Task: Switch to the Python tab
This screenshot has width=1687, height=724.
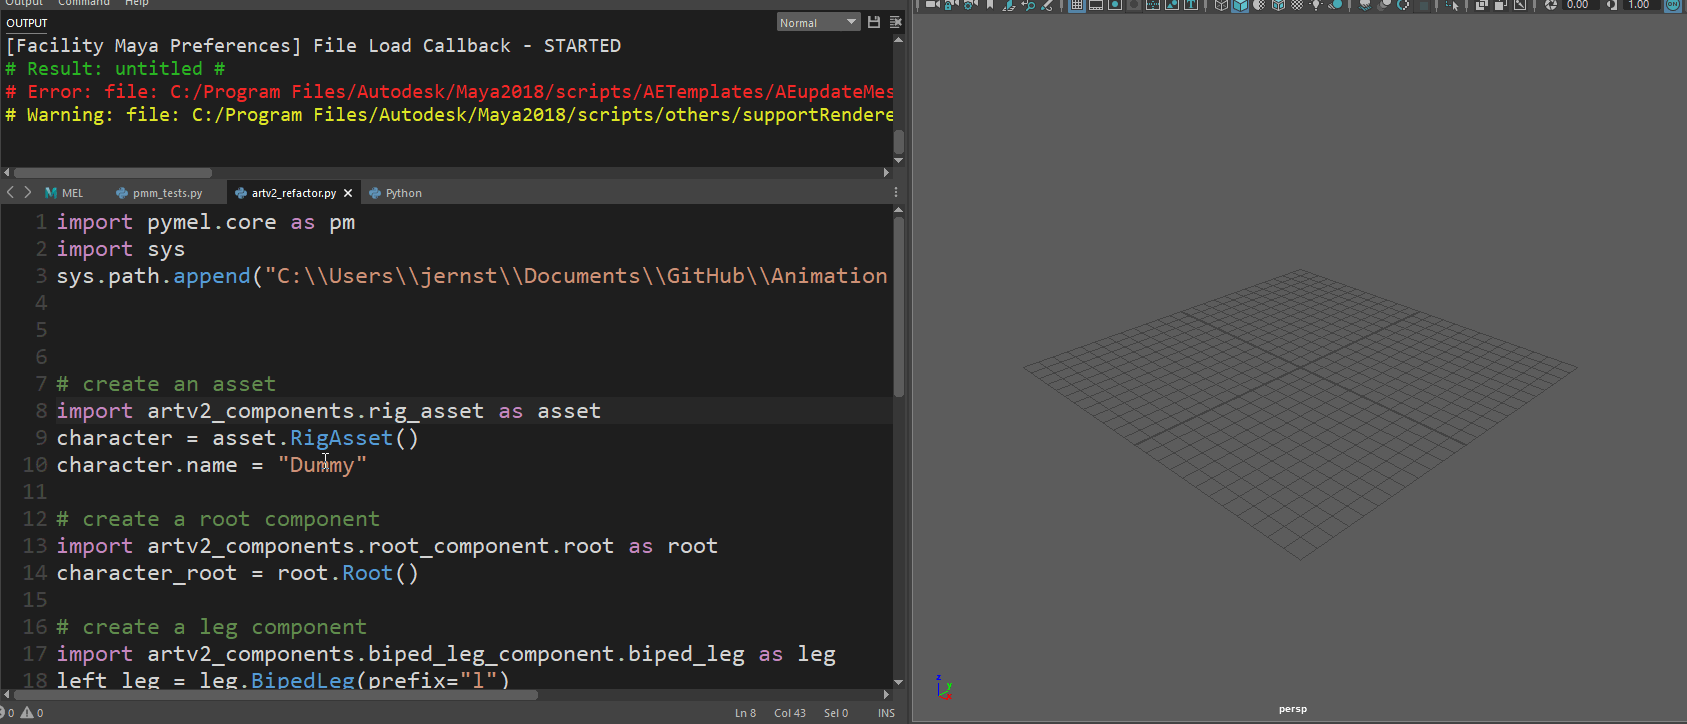Action: coord(395,193)
